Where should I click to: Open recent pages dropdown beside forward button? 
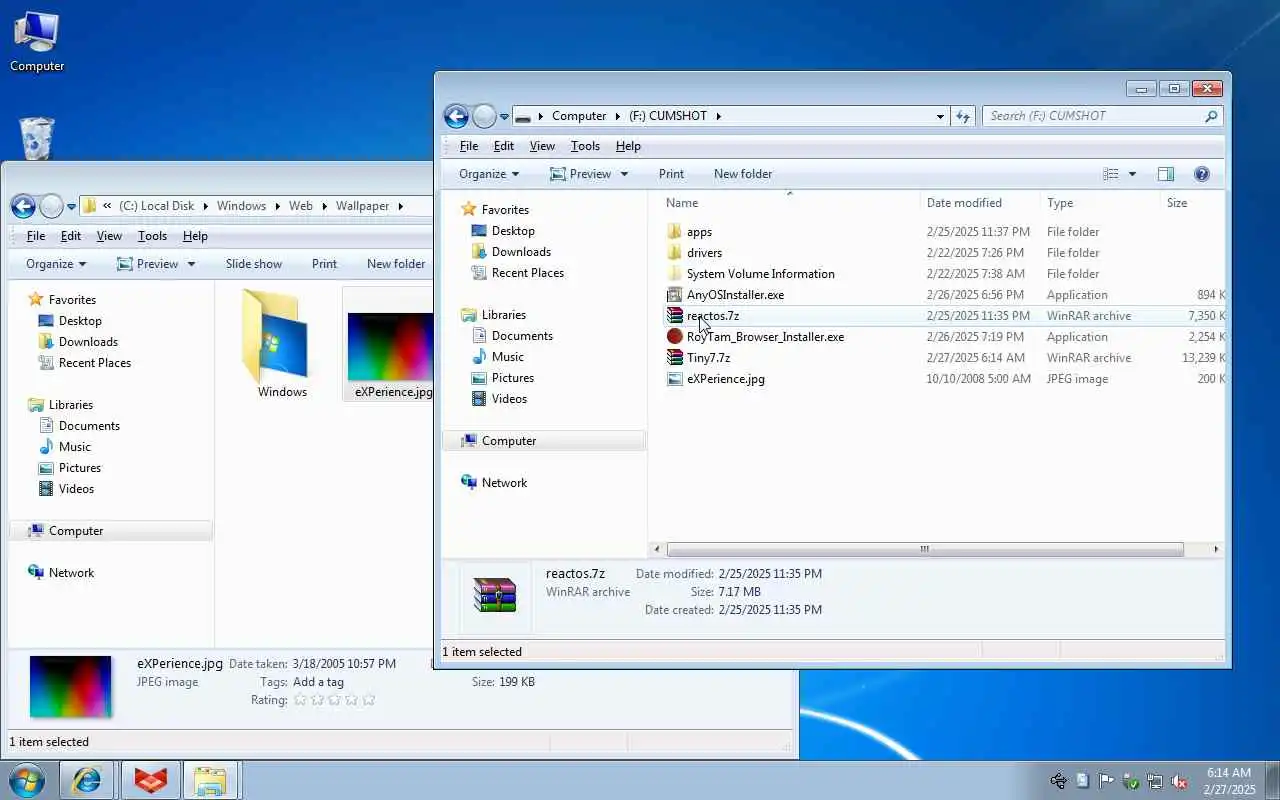click(x=504, y=116)
